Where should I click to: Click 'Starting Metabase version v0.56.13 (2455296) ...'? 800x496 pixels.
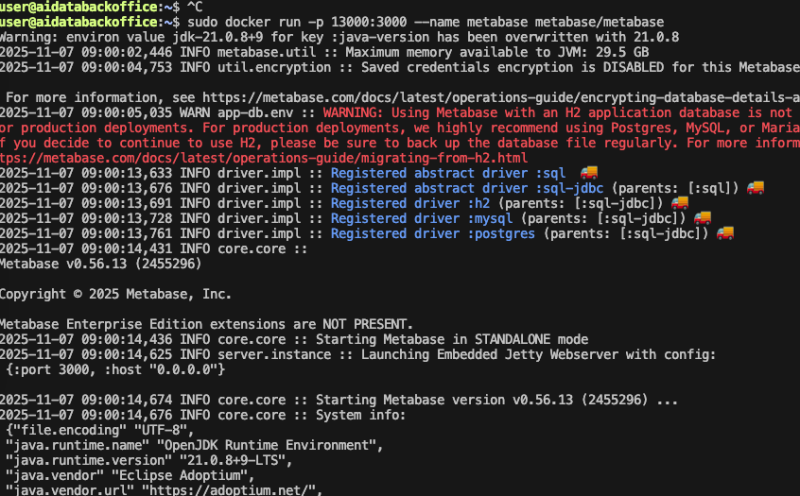click(496, 400)
